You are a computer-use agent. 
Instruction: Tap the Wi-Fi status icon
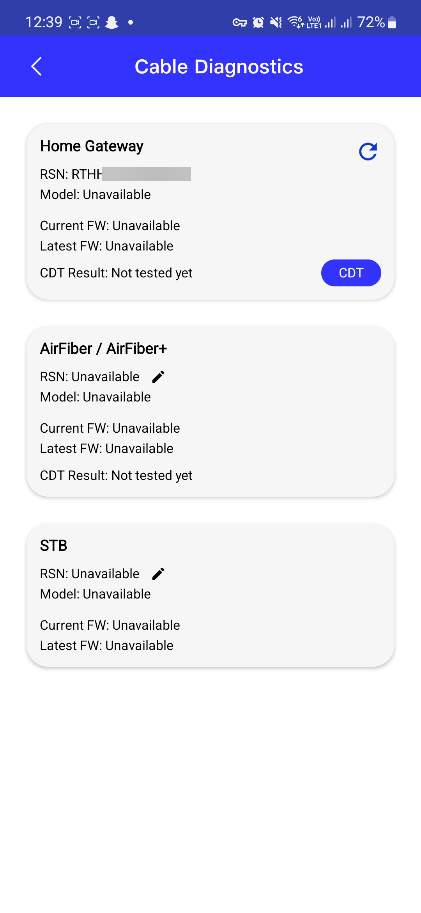coord(295,22)
